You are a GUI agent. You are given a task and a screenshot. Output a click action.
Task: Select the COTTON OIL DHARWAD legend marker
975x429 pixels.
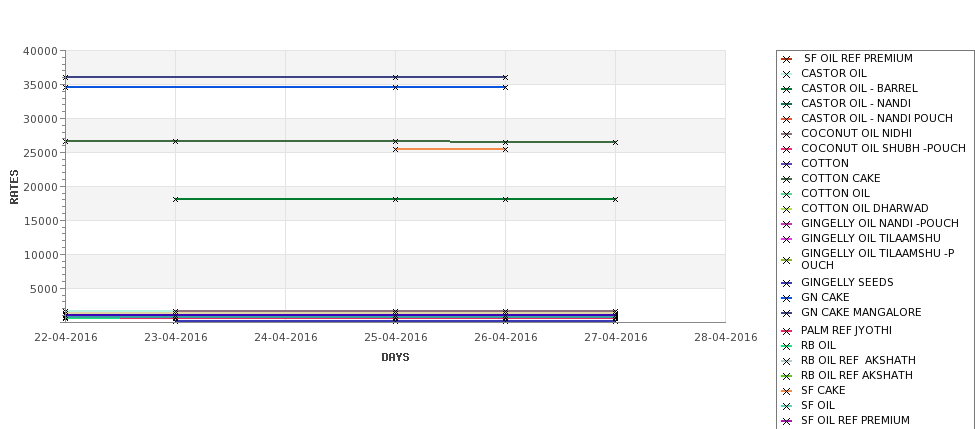pos(786,209)
